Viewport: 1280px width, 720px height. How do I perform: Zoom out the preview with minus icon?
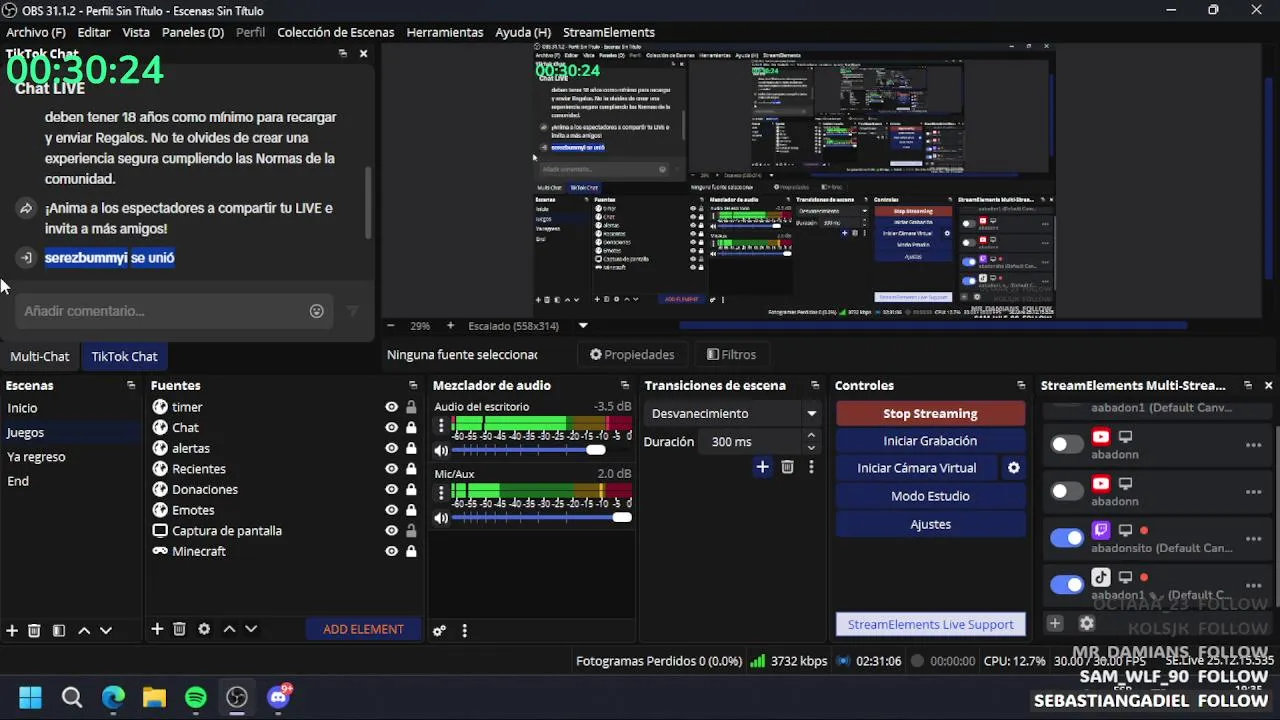(x=390, y=326)
